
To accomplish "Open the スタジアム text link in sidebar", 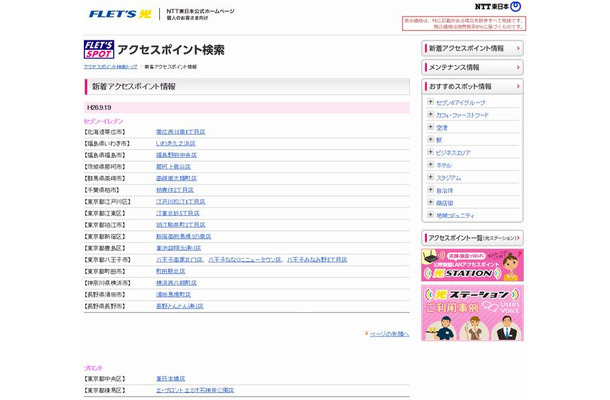I will point(449,178).
